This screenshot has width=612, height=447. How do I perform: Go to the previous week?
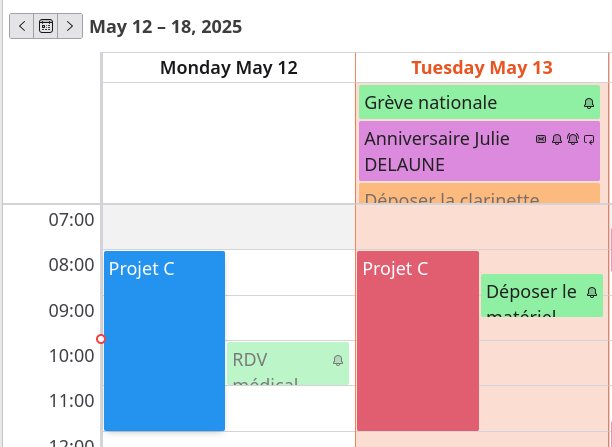point(21,26)
